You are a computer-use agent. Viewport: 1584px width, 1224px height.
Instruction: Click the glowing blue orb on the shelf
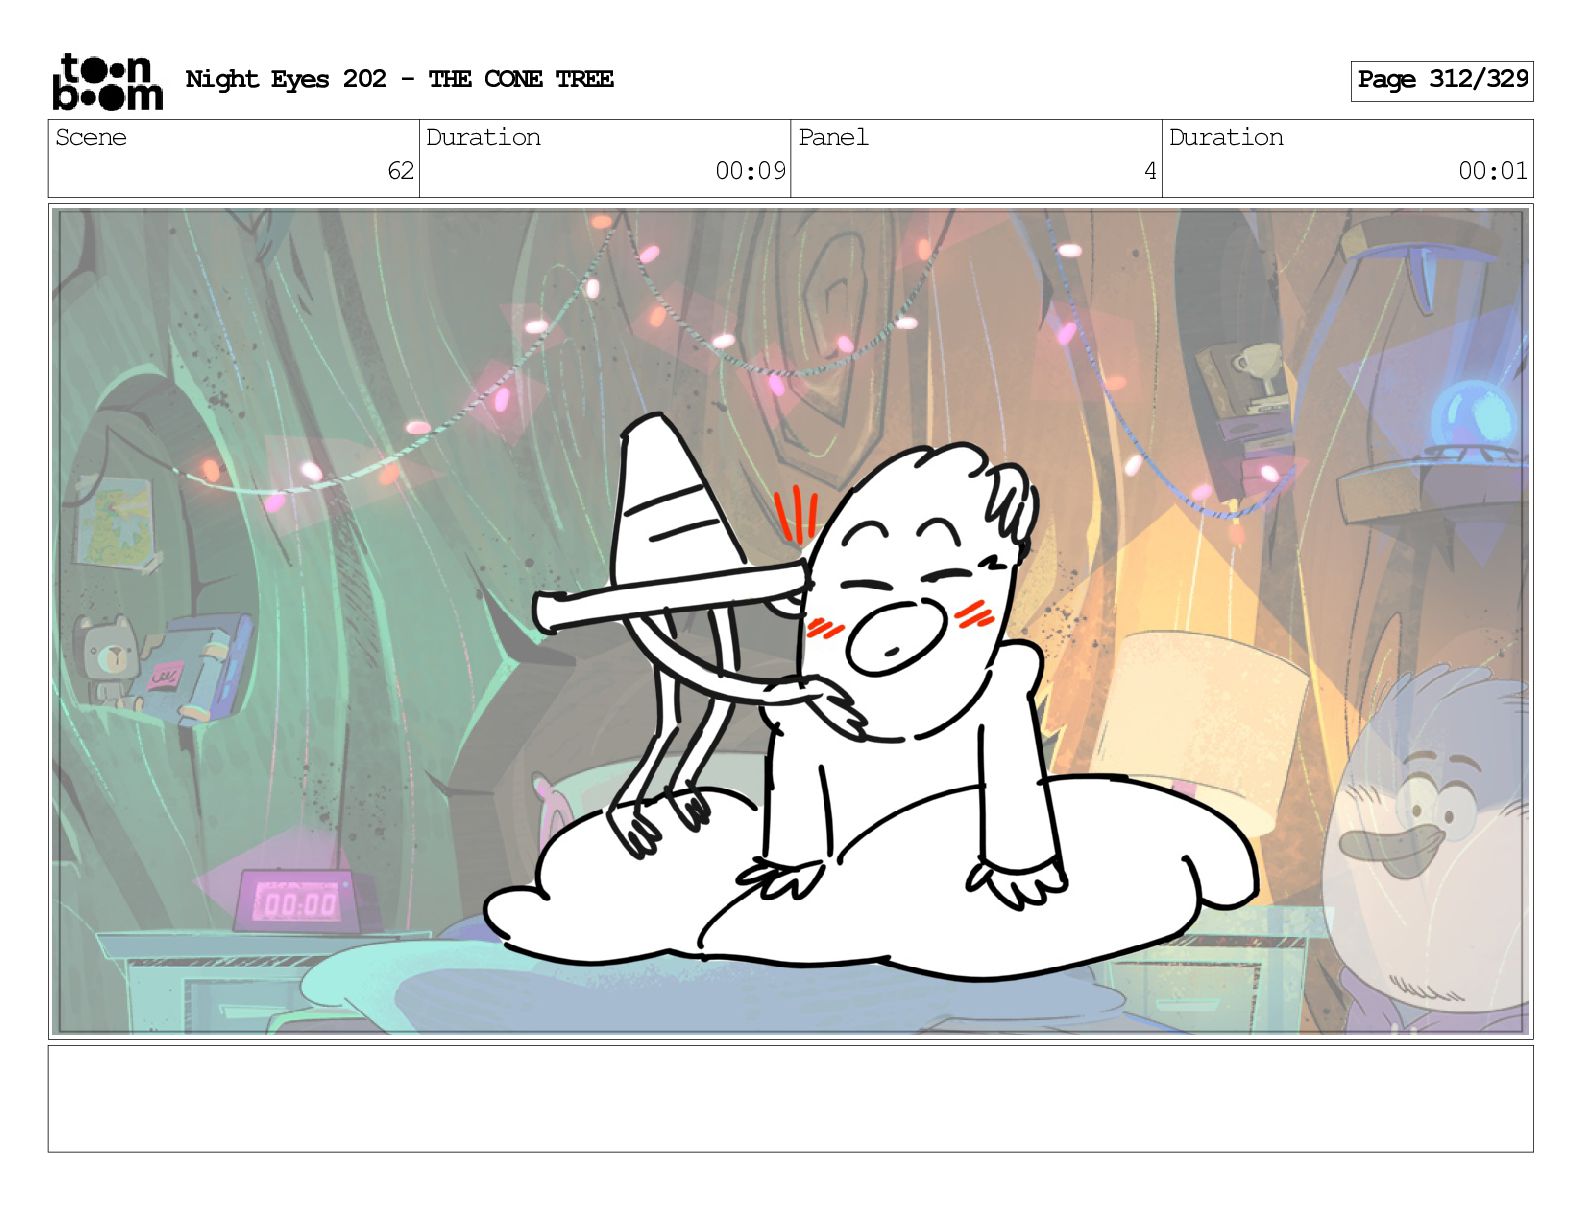point(1472,414)
